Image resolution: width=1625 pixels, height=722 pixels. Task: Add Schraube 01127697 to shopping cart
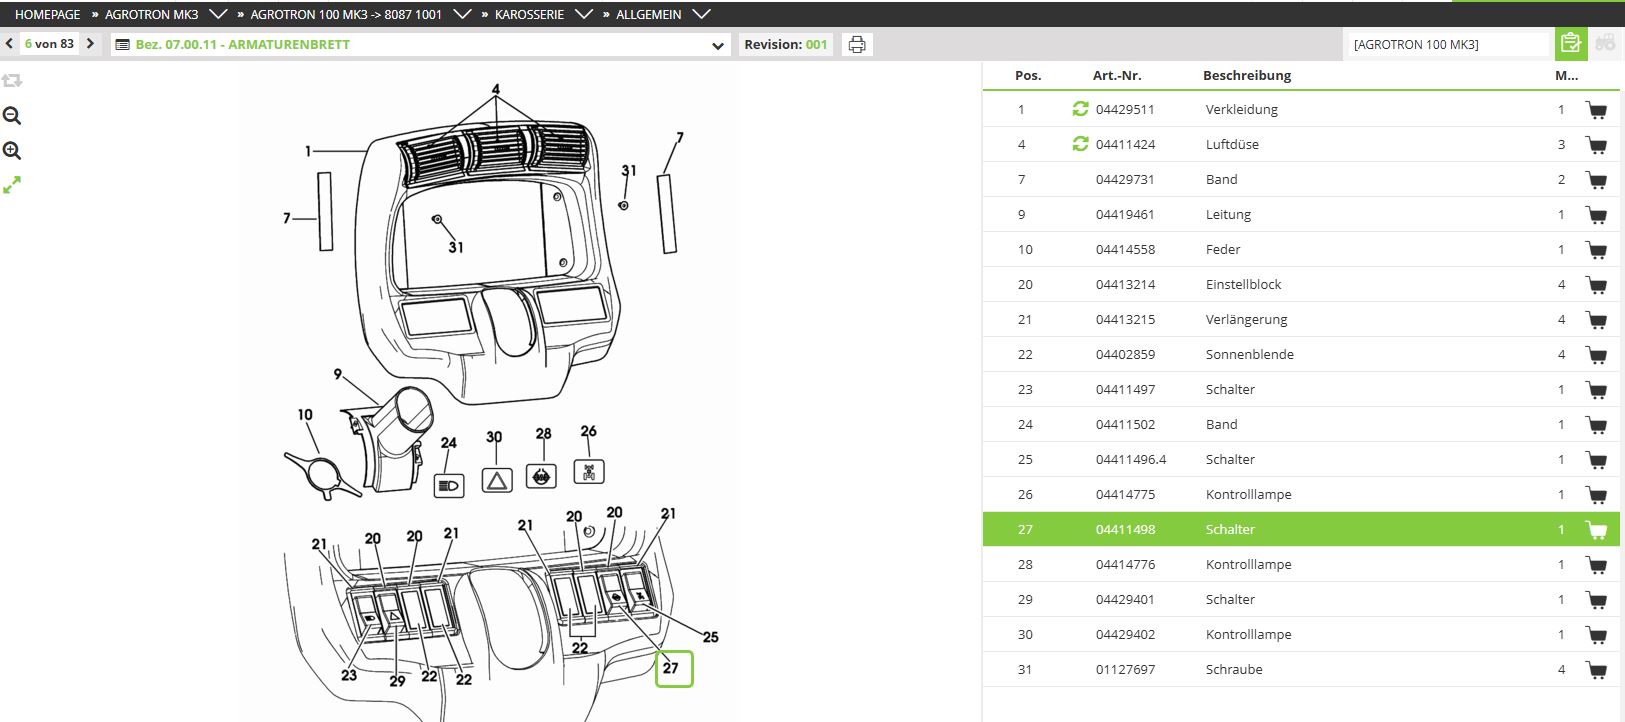[x=1596, y=670]
